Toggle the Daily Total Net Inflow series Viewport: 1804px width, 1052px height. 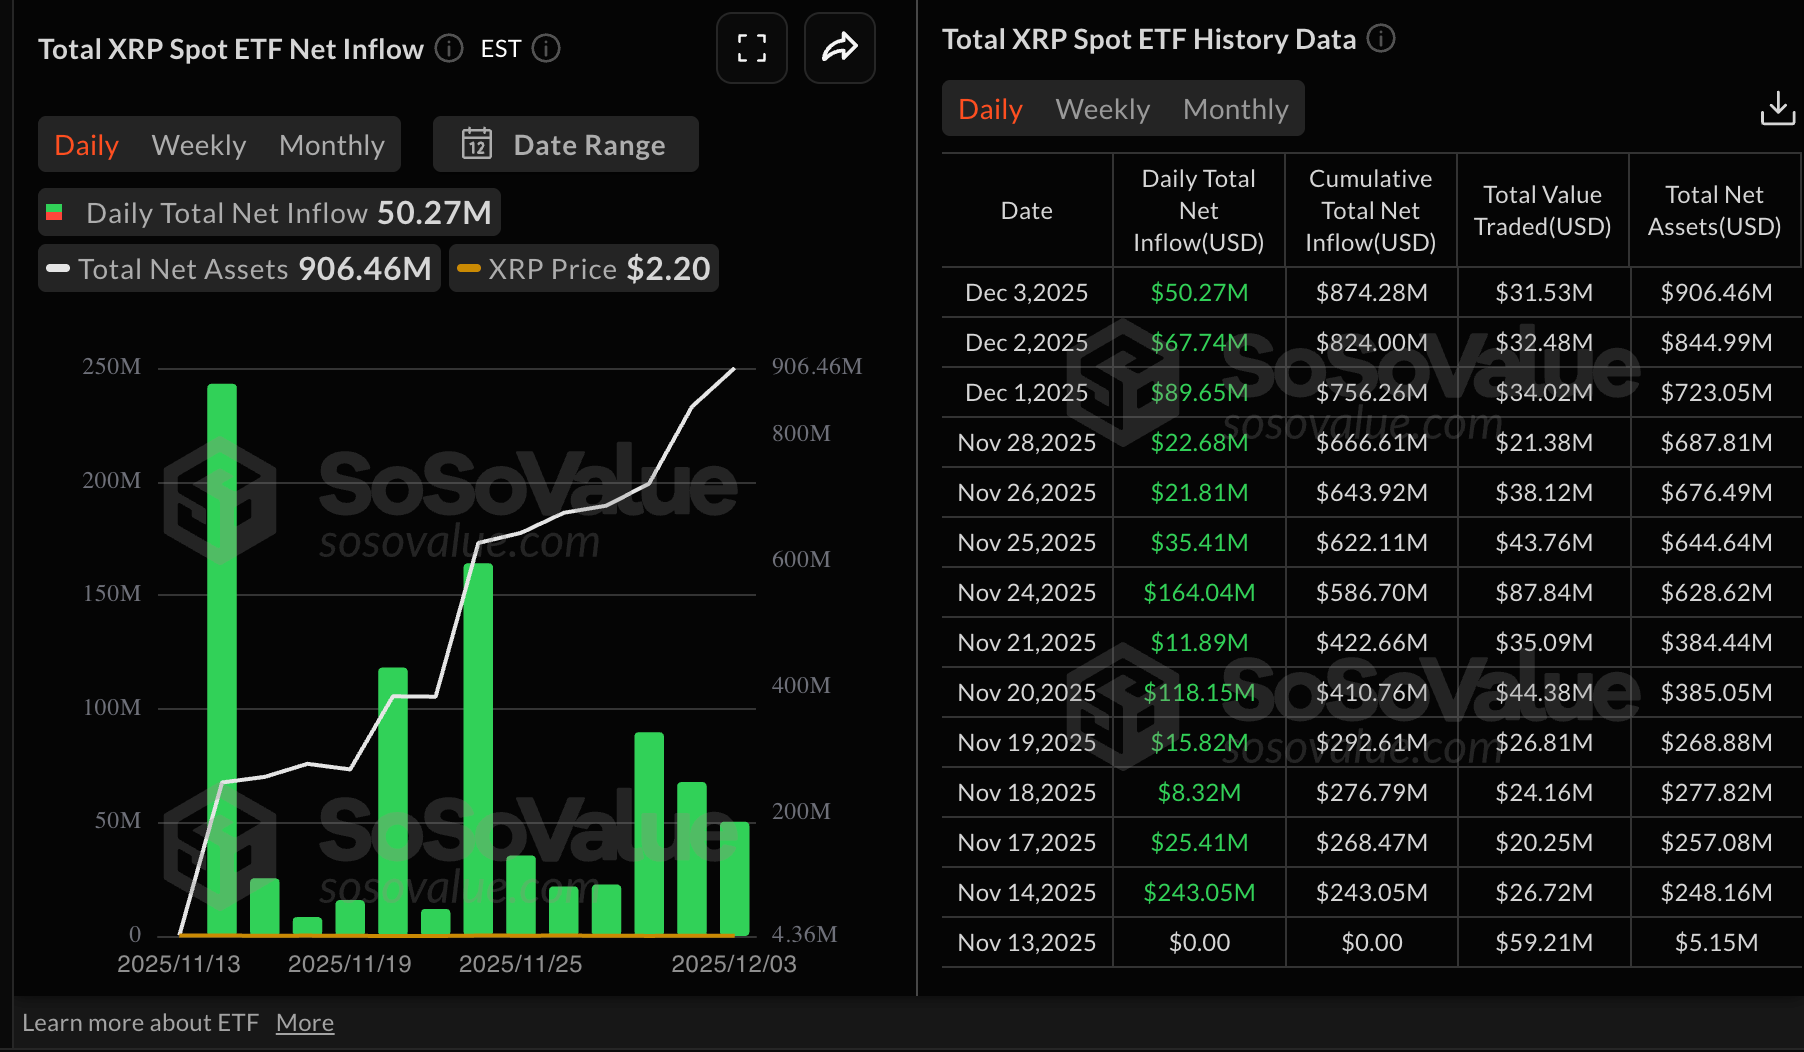[x=268, y=212]
